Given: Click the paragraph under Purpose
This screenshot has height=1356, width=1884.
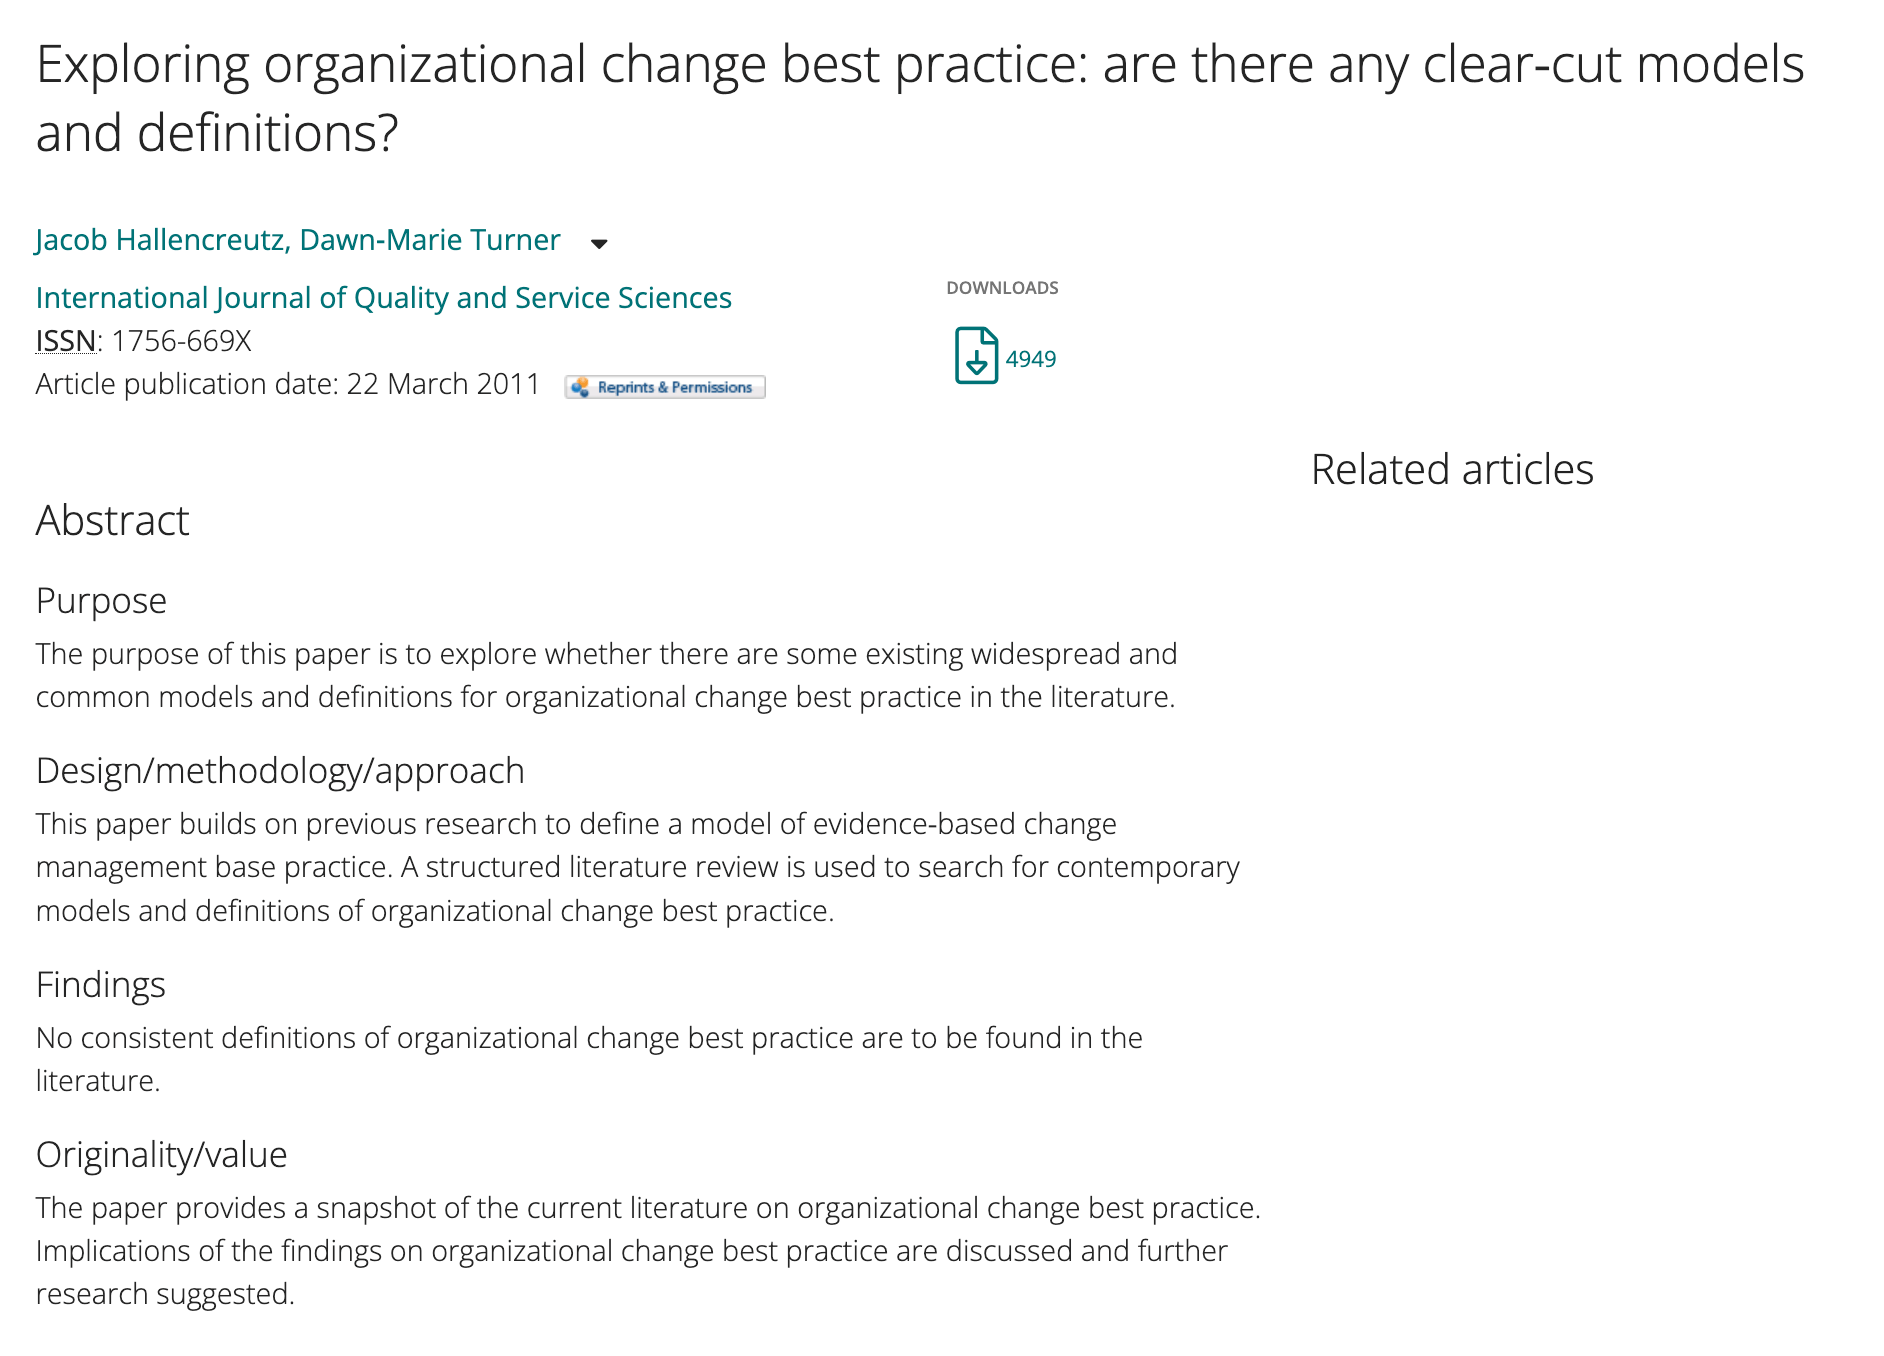Looking at the screenshot, I should coord(606,675).
